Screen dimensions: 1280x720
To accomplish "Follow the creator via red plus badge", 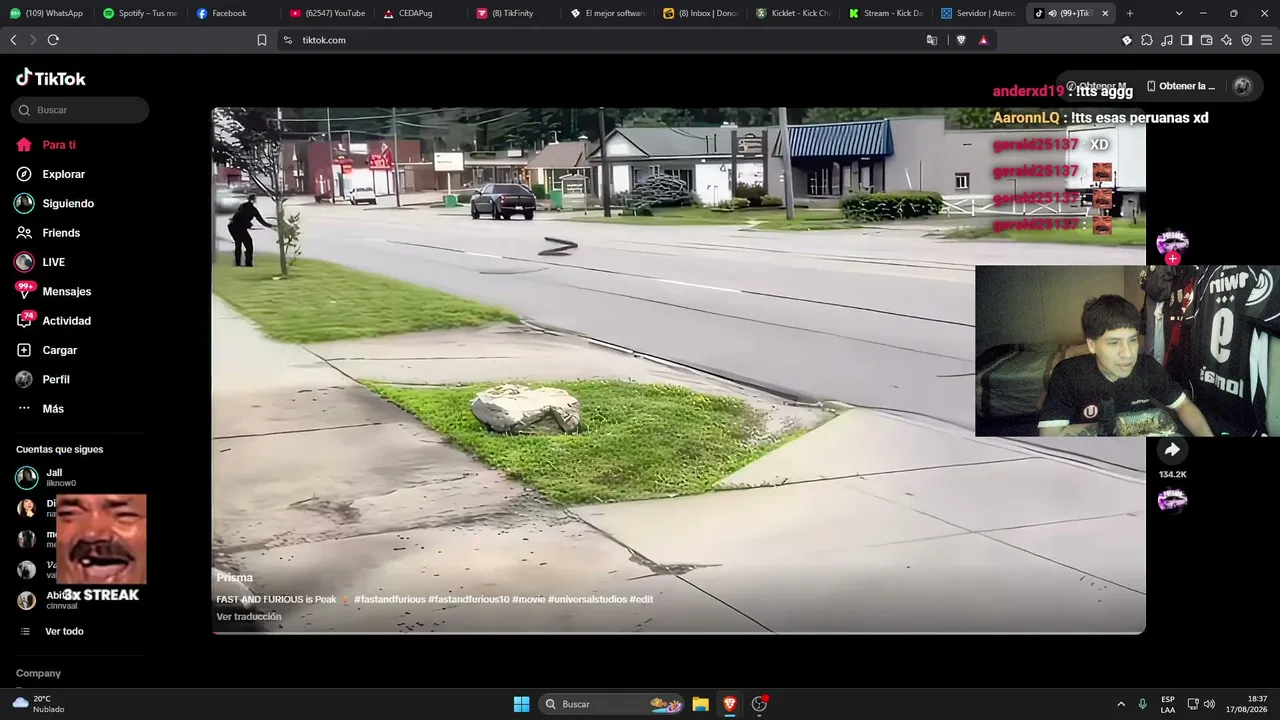I will 1172,259.
